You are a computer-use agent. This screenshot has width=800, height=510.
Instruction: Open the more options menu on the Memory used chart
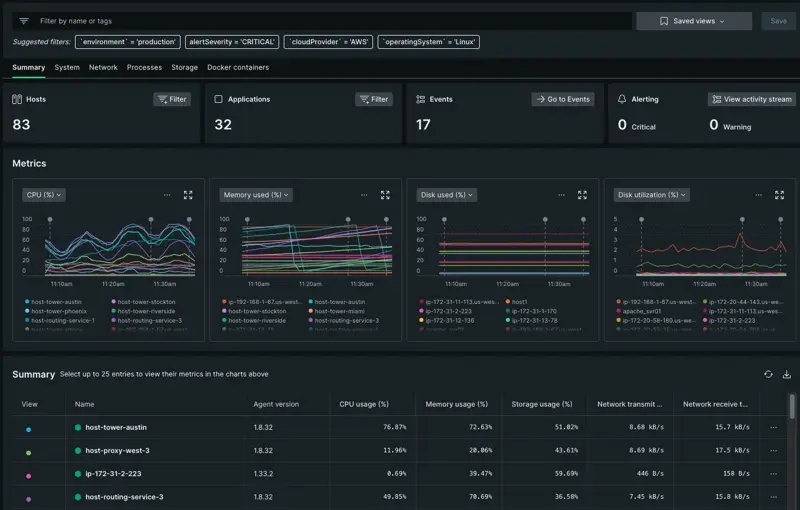point(364,195)
